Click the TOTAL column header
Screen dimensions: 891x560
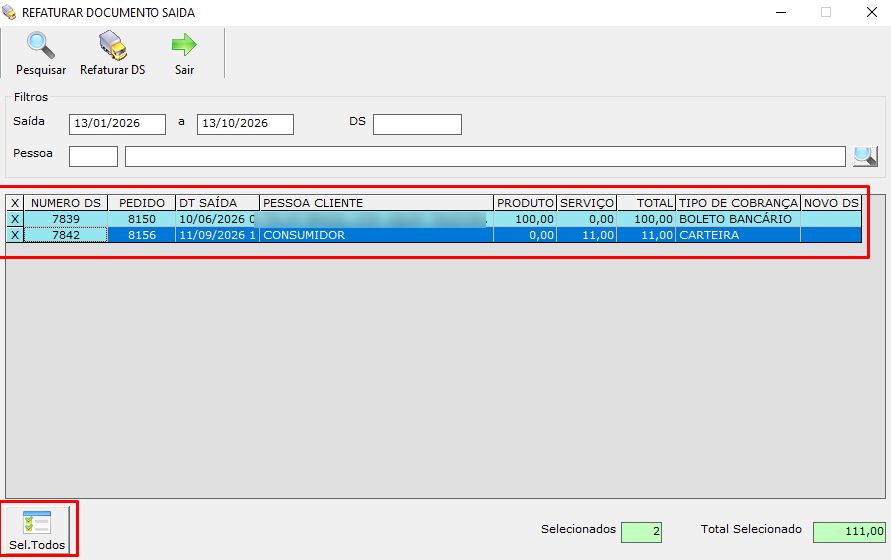(646, 203)
